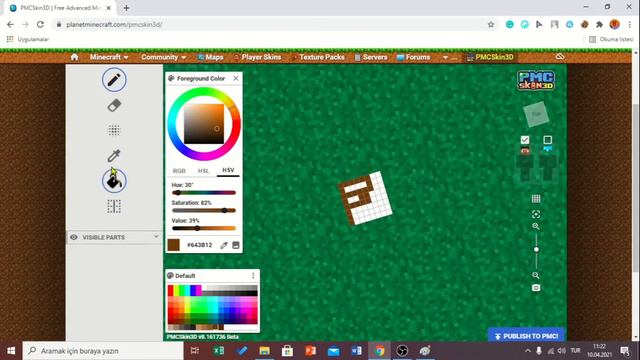Click the brown foreground color swatch

pyautogui.click(x=173, y=245)
